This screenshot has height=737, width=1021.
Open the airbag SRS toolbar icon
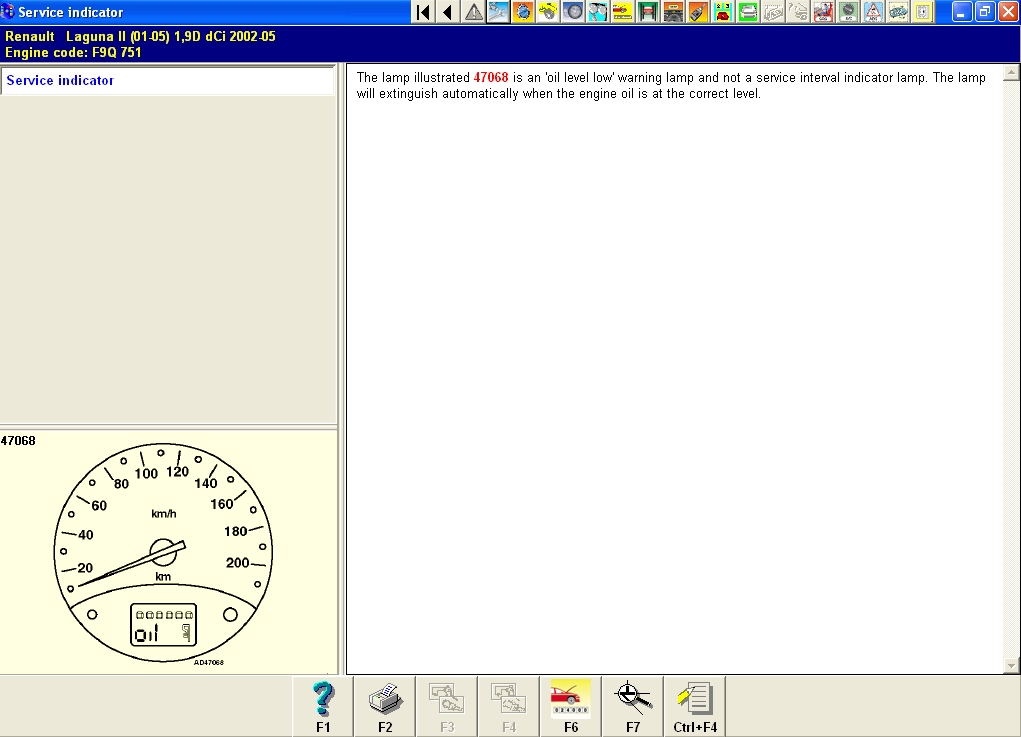coord(823,12)
